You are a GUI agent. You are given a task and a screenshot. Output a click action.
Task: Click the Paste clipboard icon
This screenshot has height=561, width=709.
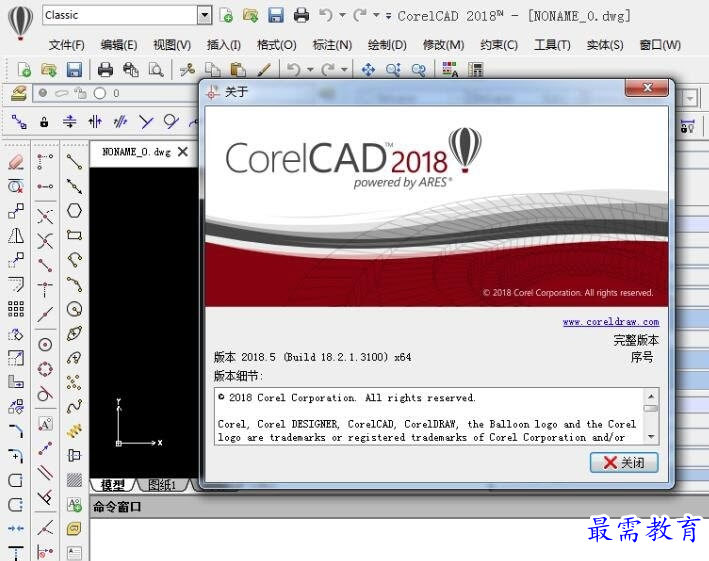coord(238,70)
